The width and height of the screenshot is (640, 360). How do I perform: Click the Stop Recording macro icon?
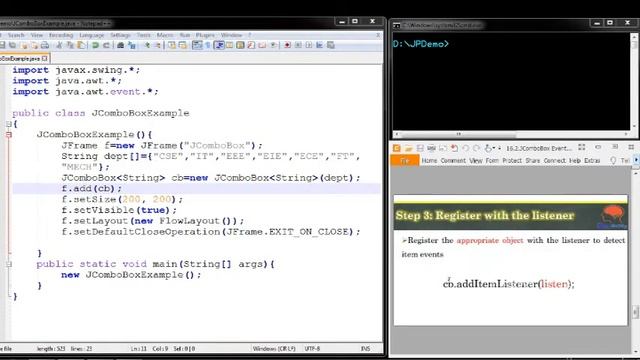tap(298, 45)
